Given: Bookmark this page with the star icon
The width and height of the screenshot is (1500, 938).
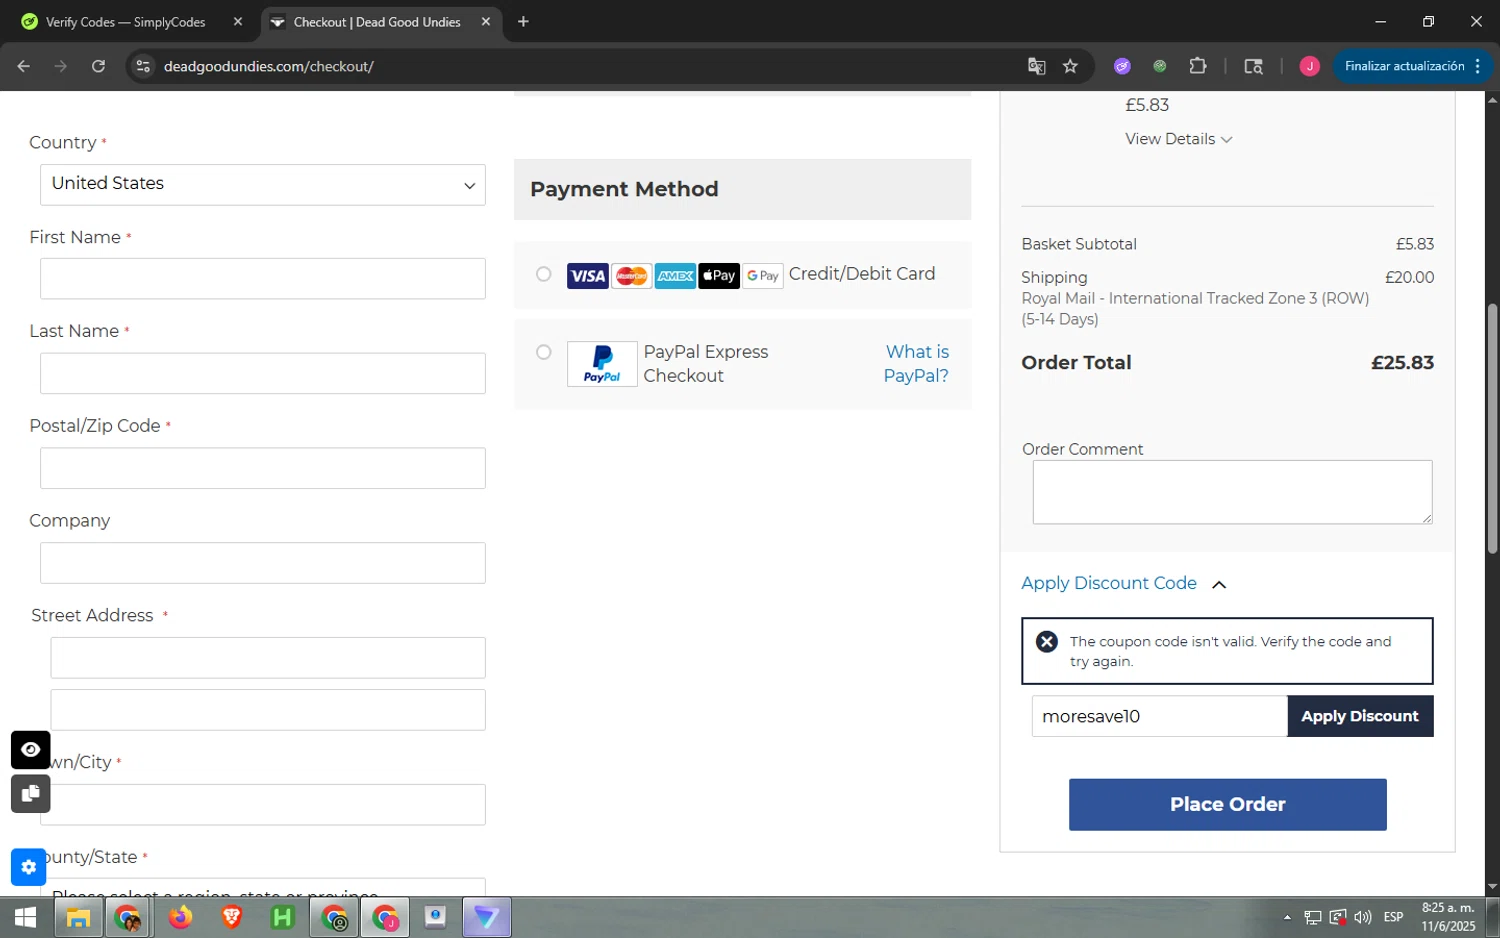Looking at the screenshot, I should point(1070,66).
